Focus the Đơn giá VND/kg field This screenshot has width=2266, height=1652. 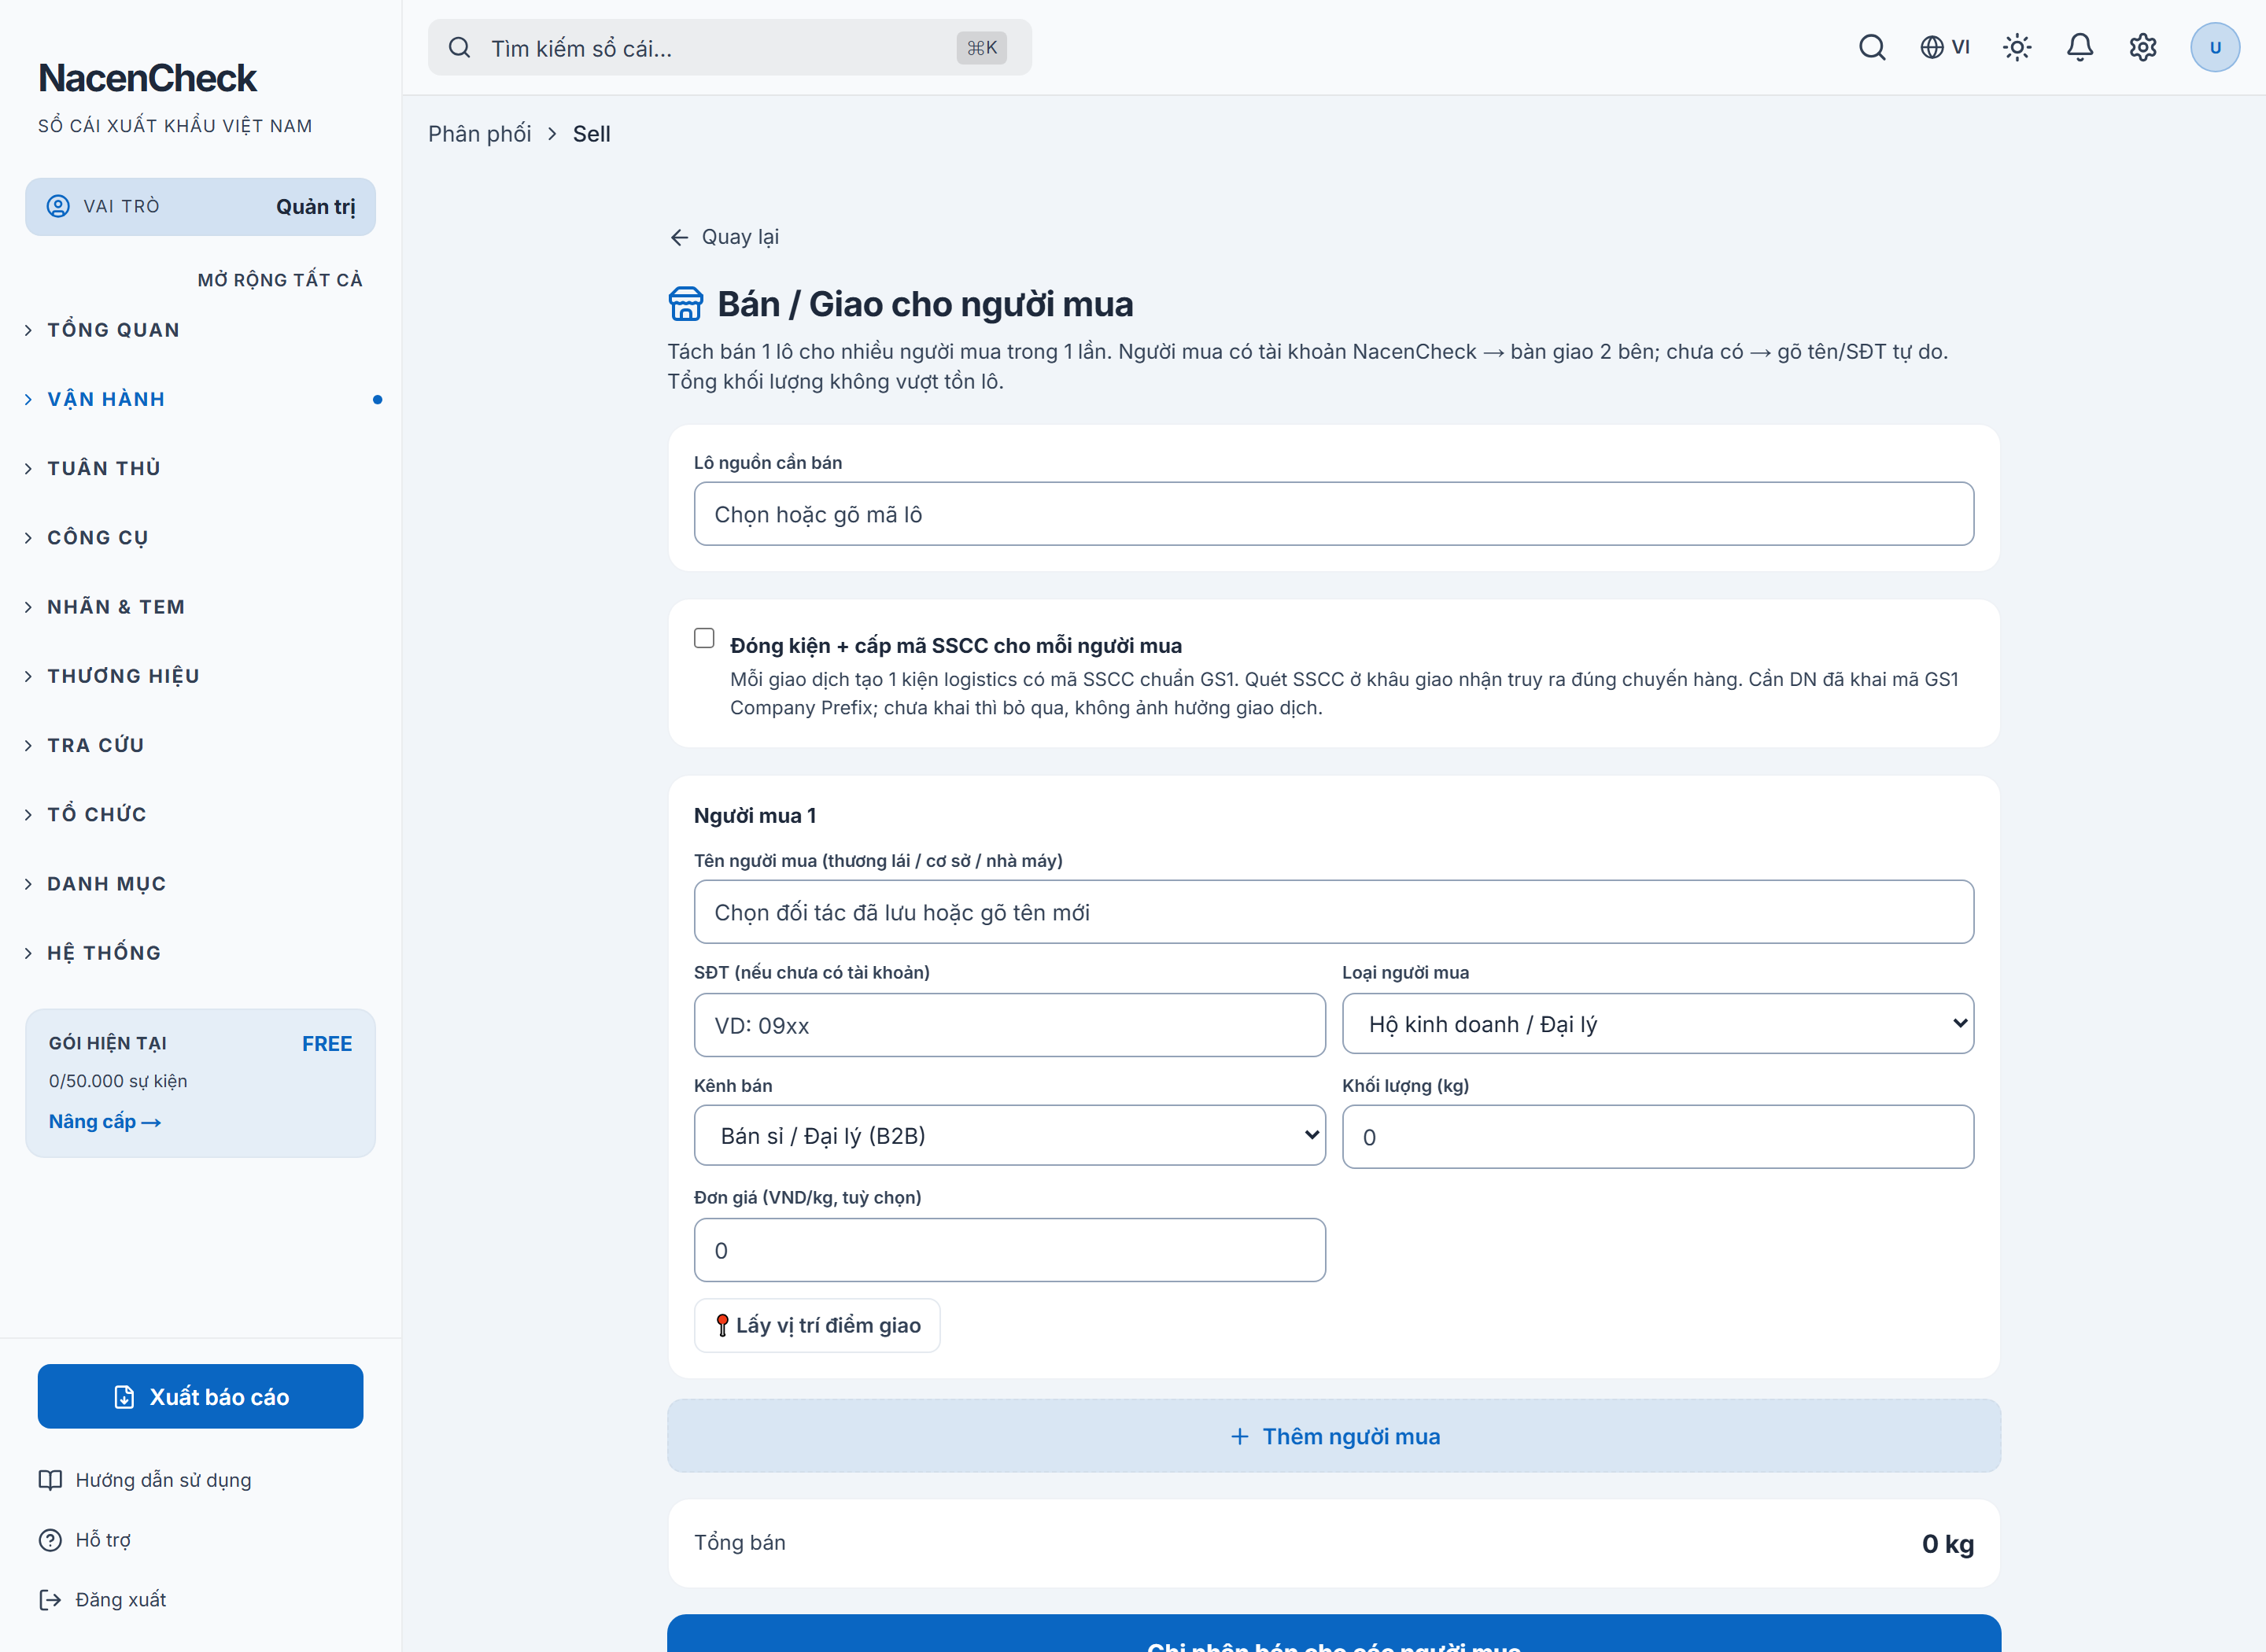pos(1009,1250)
